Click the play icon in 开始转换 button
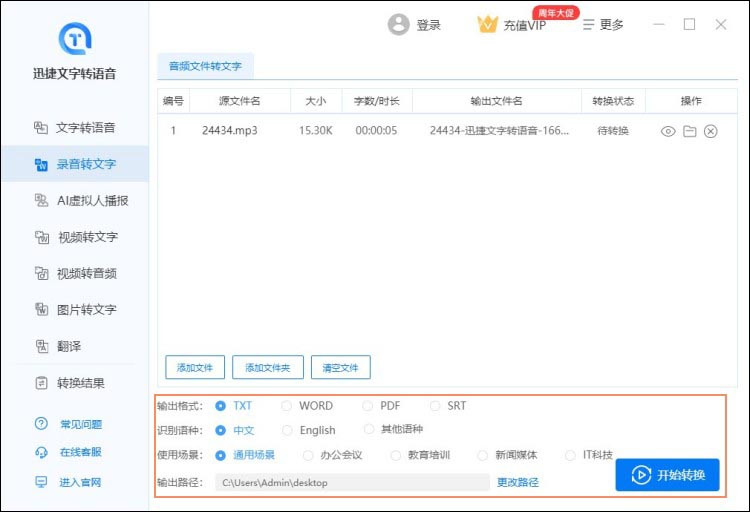The image size is (750, 512). point(641,475)
